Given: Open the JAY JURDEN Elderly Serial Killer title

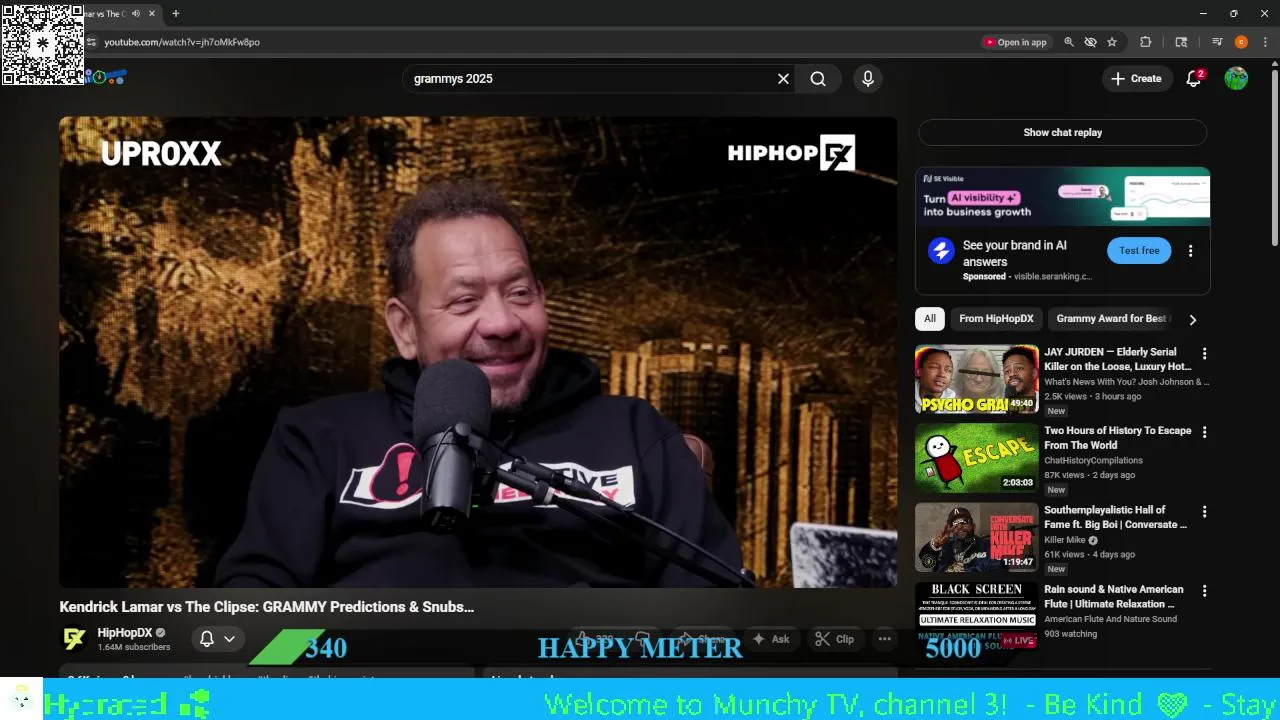Looking at the screenshot, I should point(1117,359).
